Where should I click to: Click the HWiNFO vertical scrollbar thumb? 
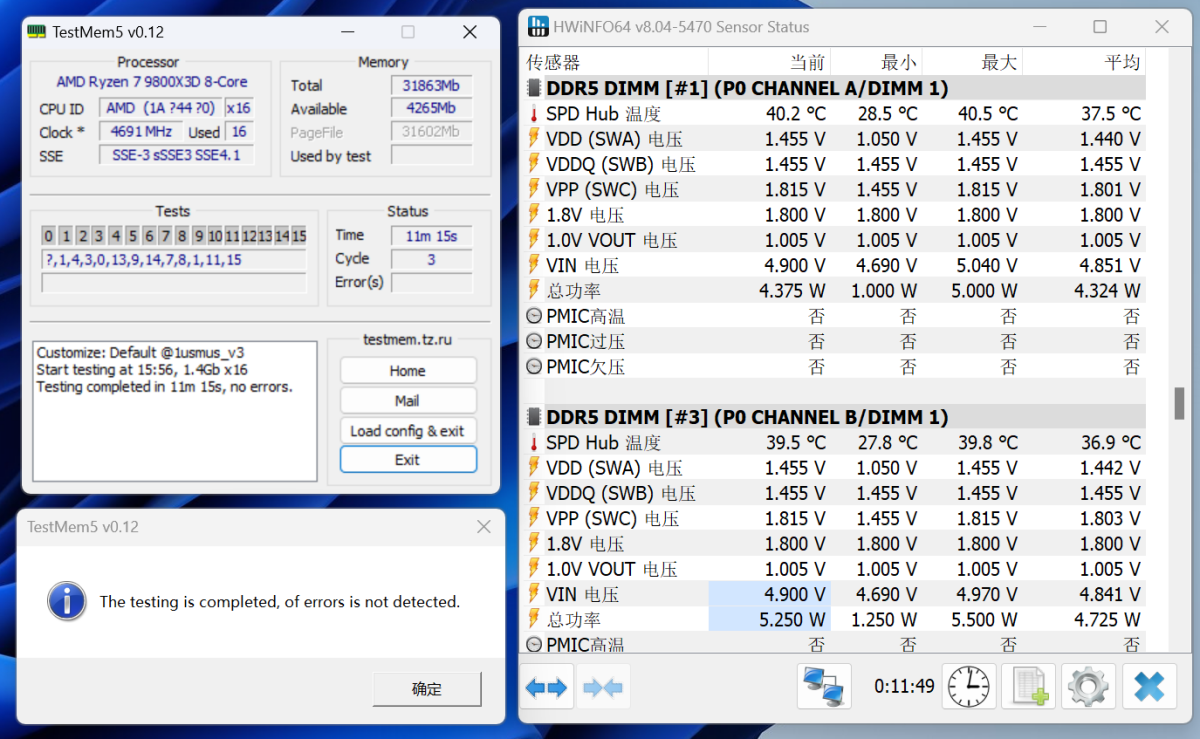1179,403
